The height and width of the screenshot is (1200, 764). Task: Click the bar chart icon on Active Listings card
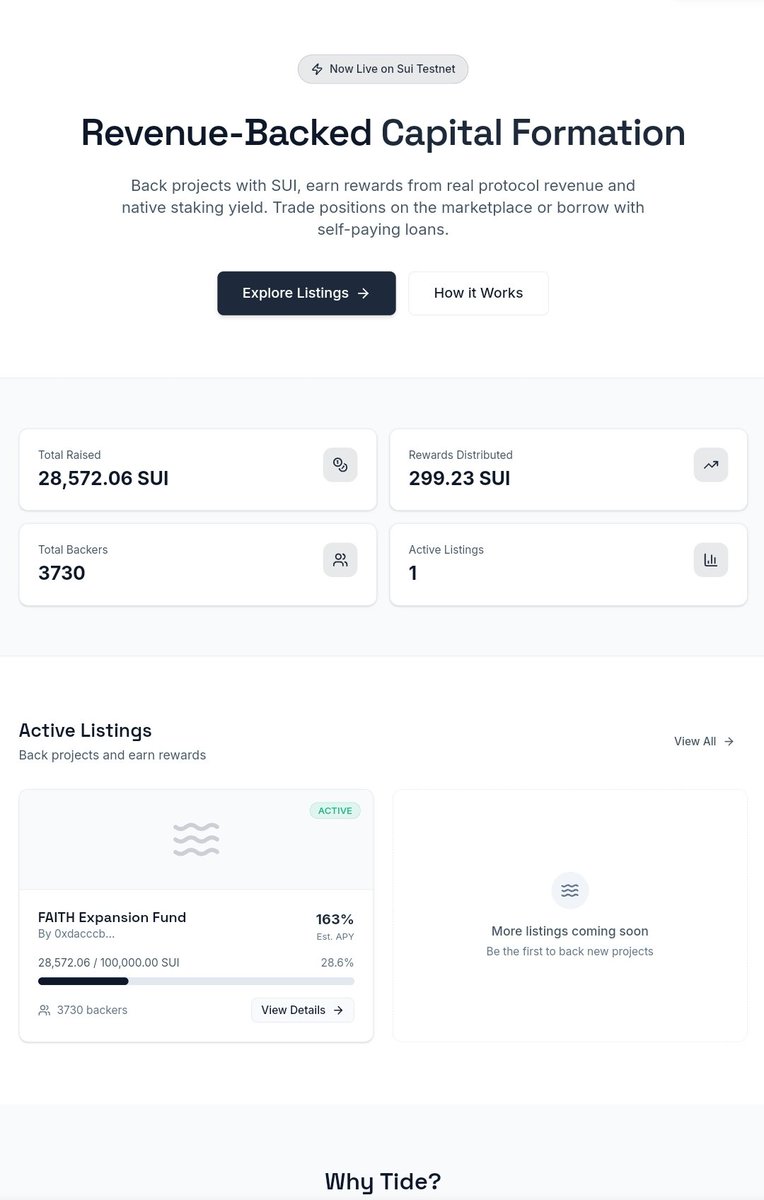click(x=711, y=560)
